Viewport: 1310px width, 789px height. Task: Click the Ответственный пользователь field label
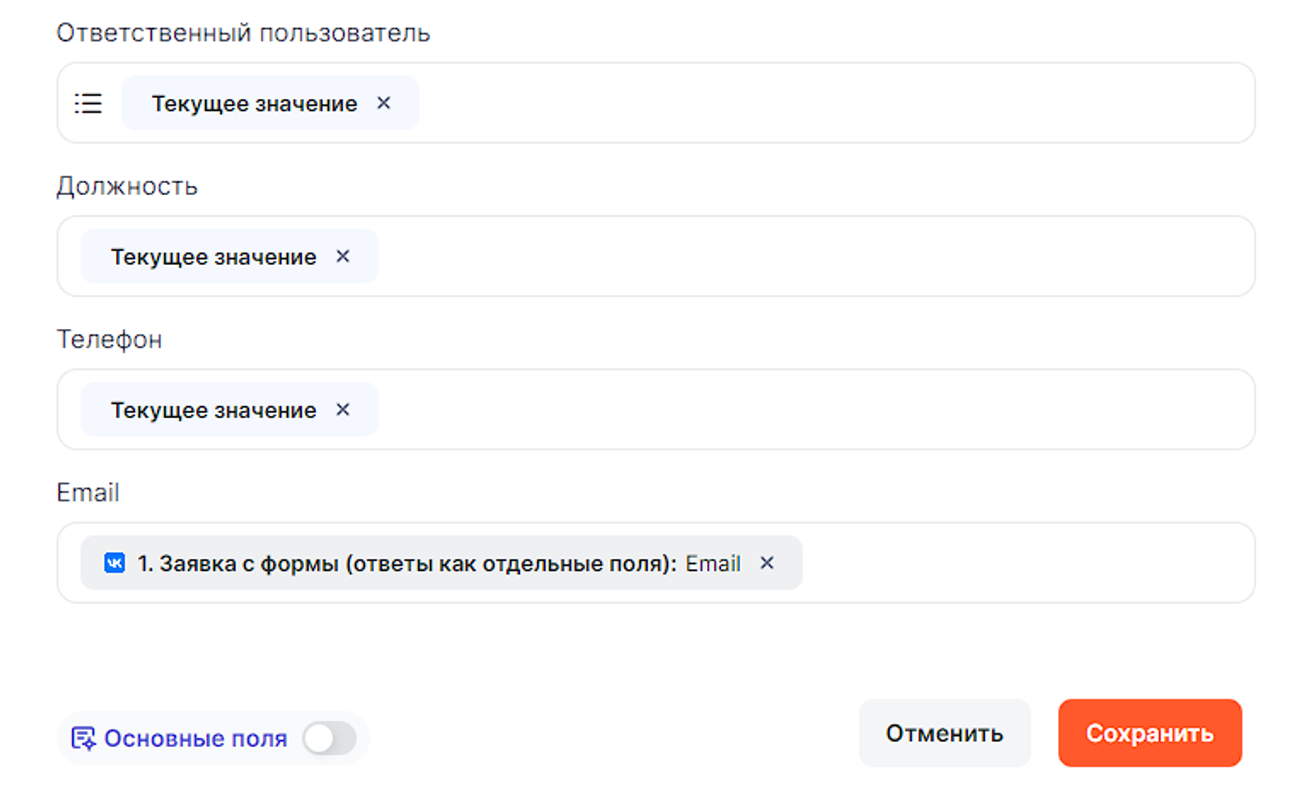pyautogui.click(x=243, y=33)
